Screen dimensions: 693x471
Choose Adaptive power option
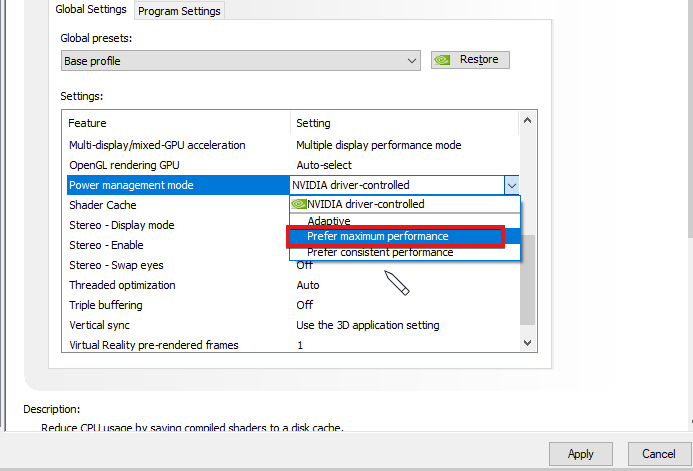(x=405, y=220)
